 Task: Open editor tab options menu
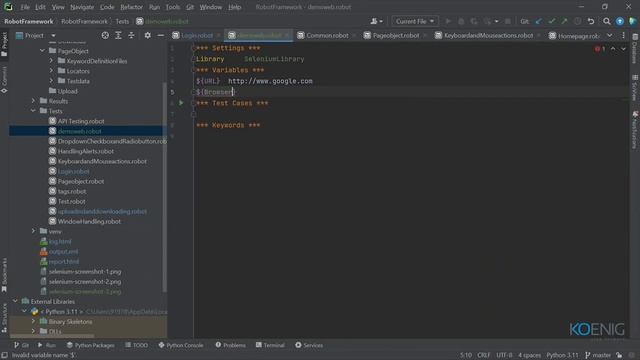pos(623,36)
